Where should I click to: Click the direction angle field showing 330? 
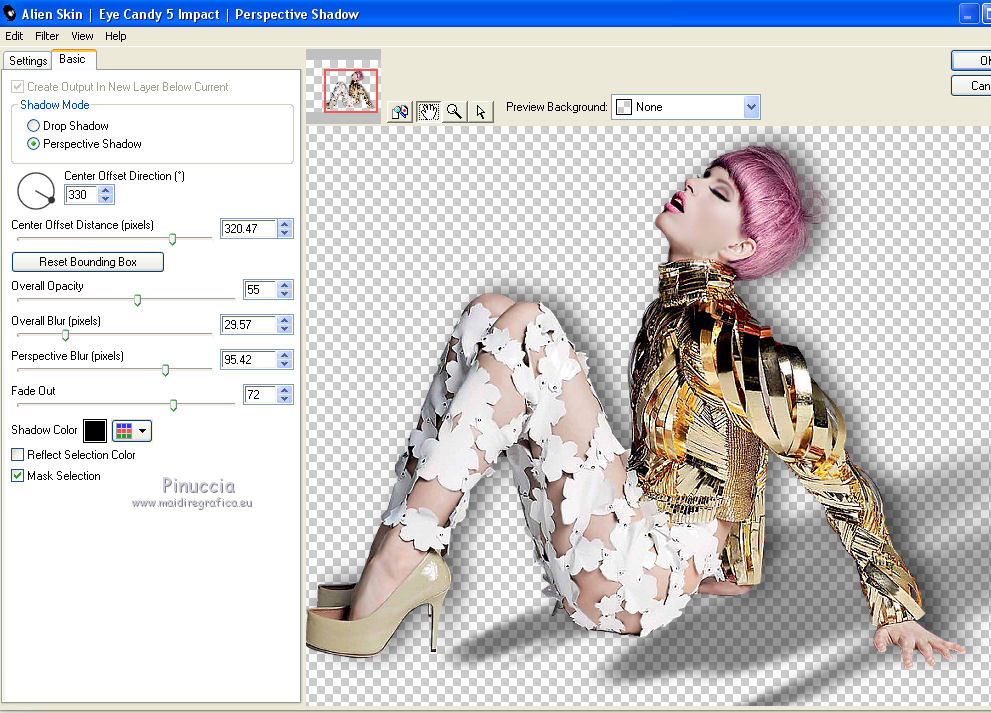(x=82, y=195)
